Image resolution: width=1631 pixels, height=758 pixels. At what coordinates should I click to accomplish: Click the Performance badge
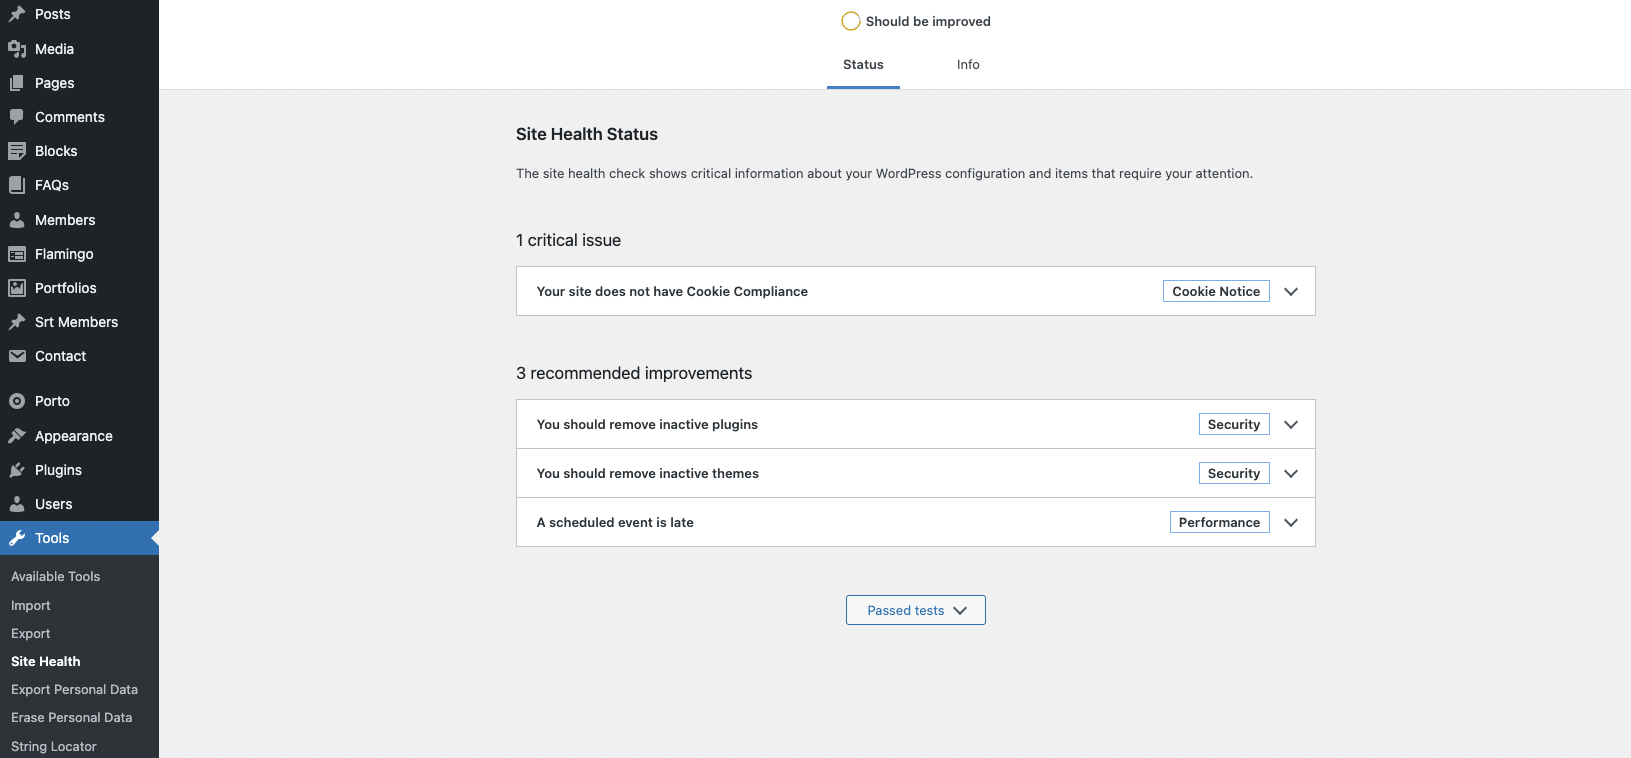pos(1220,522)
